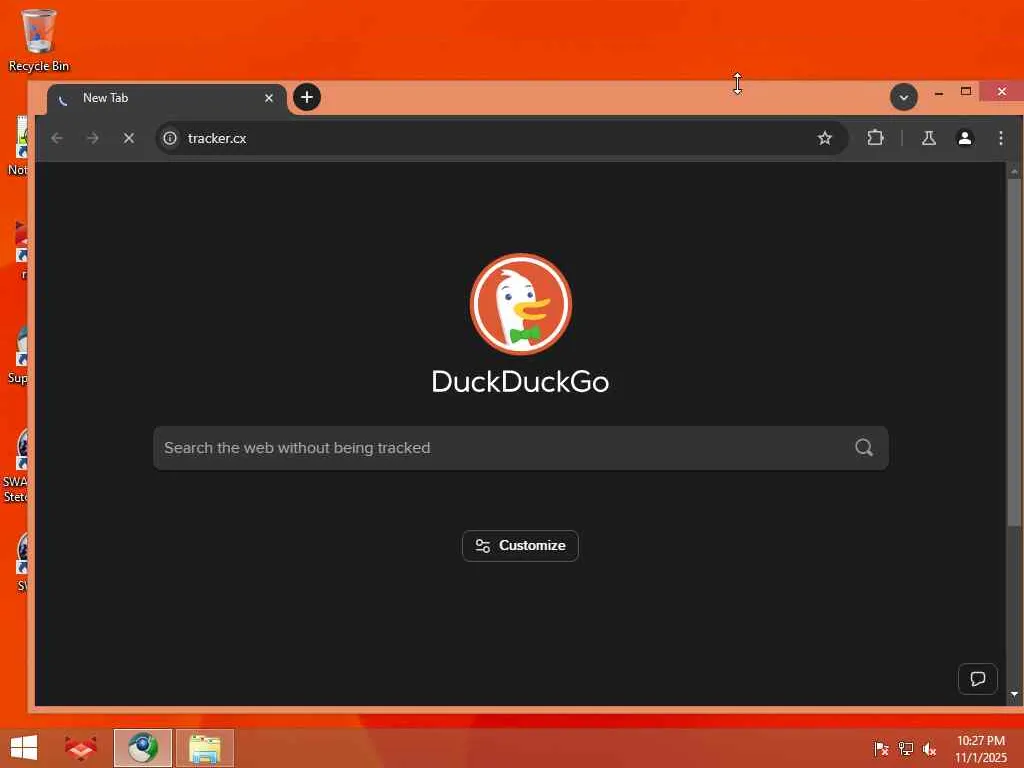Screen dimensions: 1024x768
Task: Open the feedback chat bubble icon
Action: [x=978, y=679]
